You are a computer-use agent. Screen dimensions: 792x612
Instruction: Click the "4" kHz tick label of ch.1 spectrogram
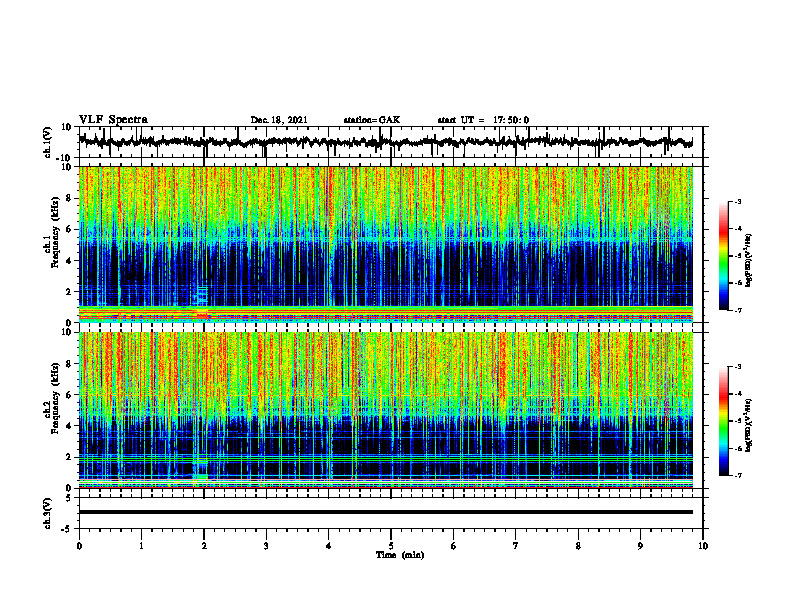tap(70, 261)
